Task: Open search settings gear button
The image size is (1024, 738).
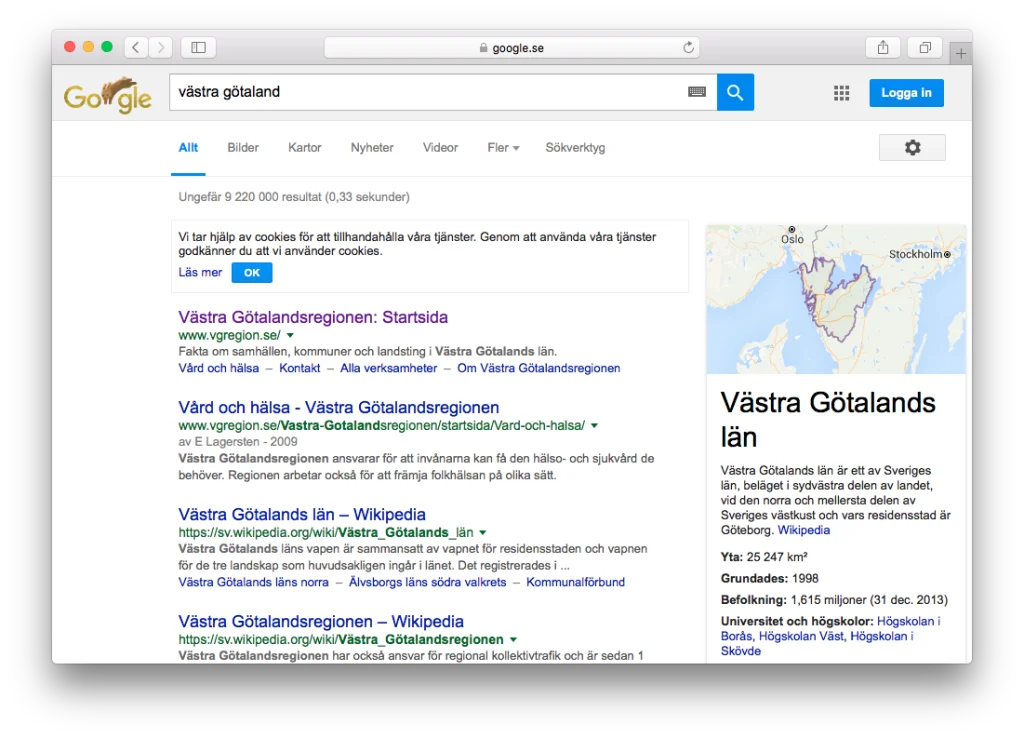Action: point(911,148)
